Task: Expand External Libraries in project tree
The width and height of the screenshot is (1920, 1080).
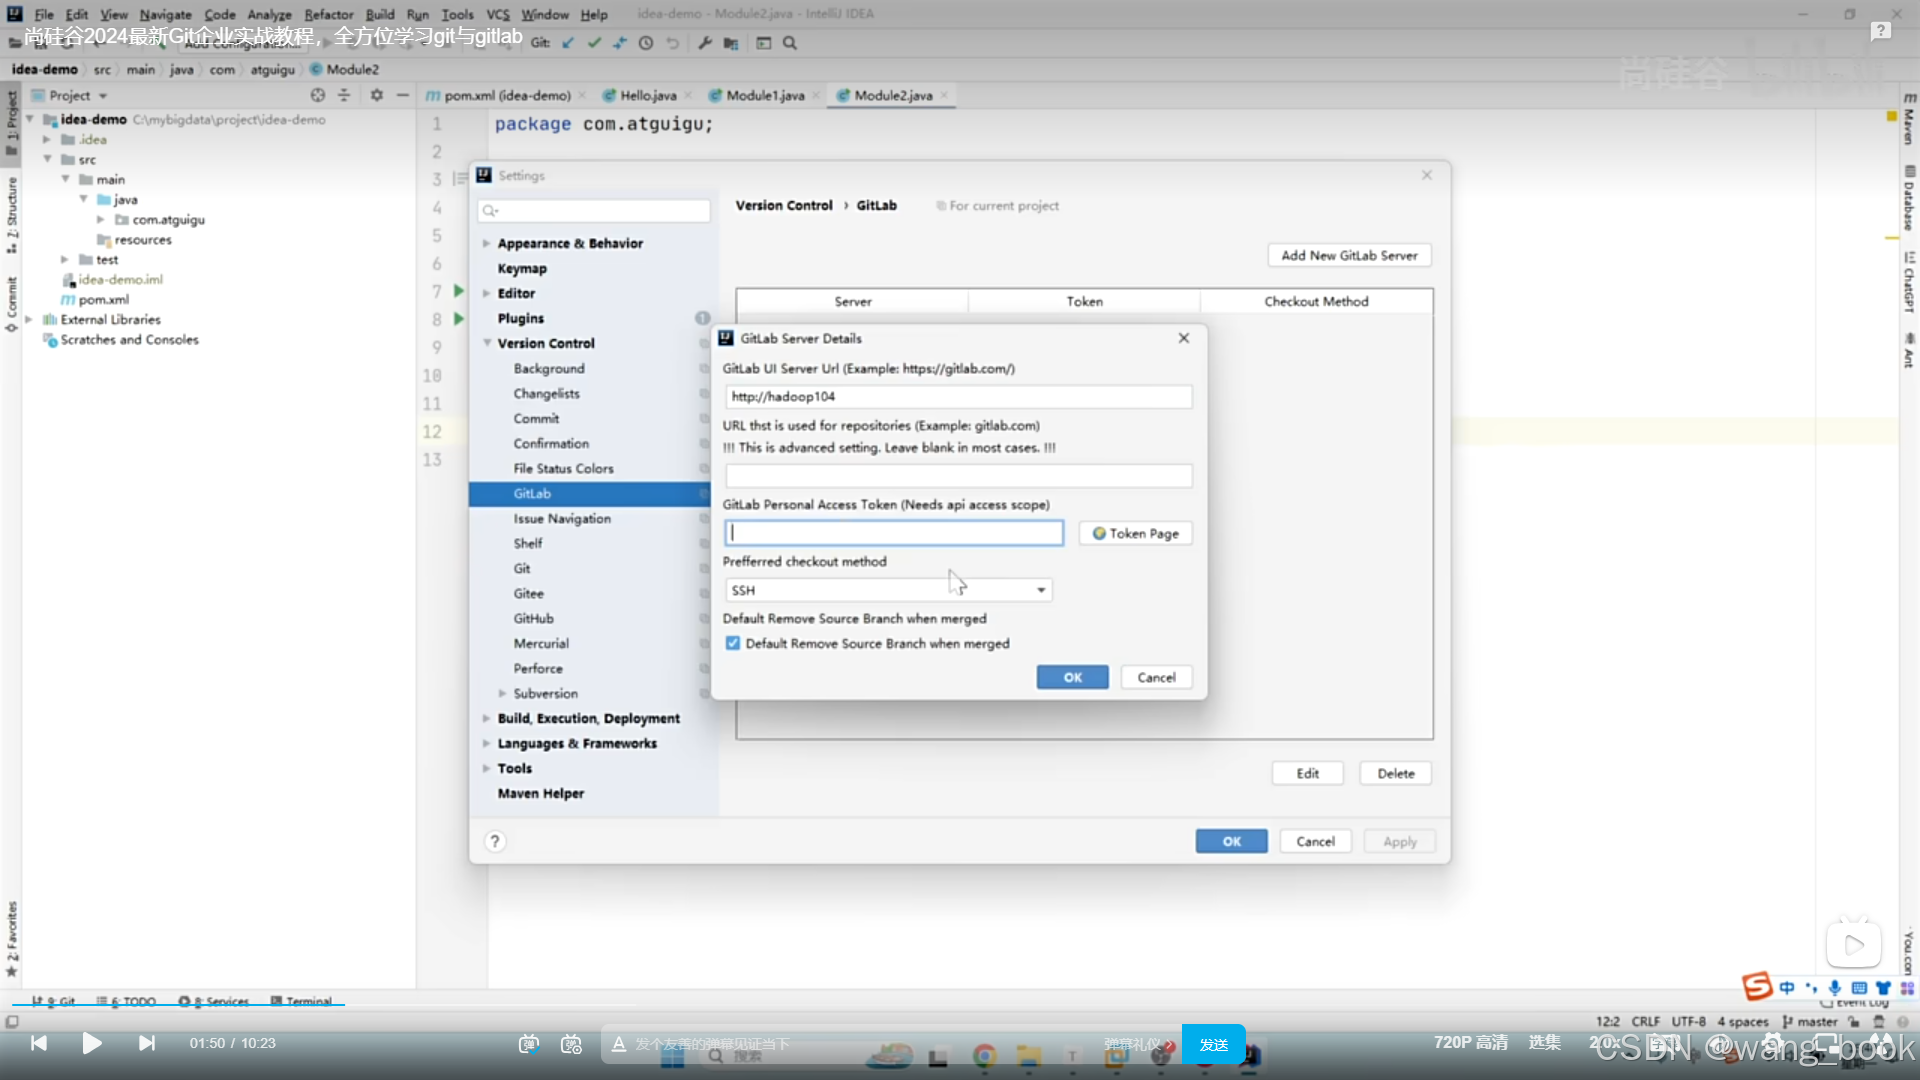Action: (x=29, y=319)
